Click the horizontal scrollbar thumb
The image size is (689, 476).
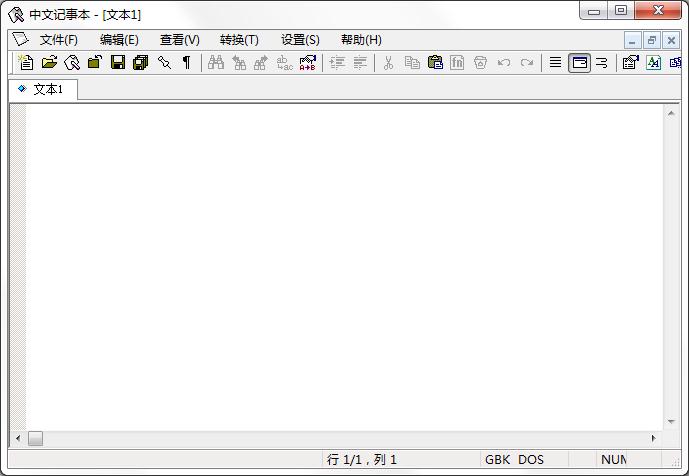(35, 438)
